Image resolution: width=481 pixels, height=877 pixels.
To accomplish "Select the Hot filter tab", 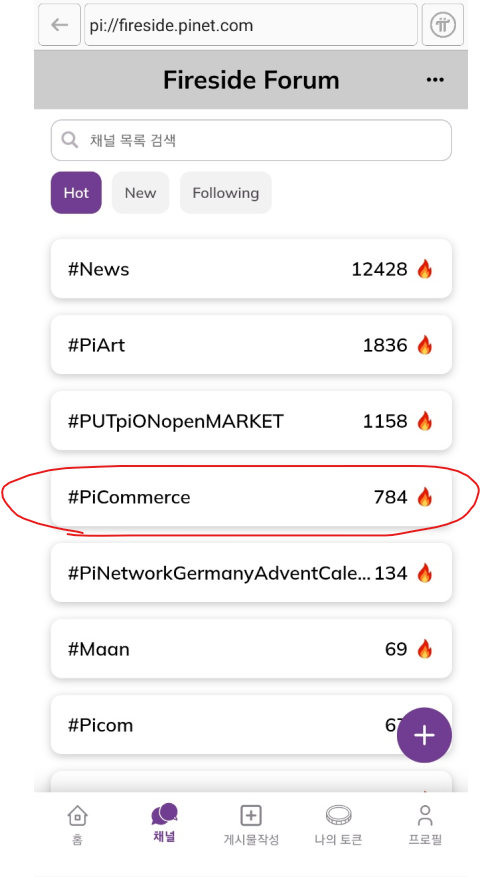I will 76,193.
